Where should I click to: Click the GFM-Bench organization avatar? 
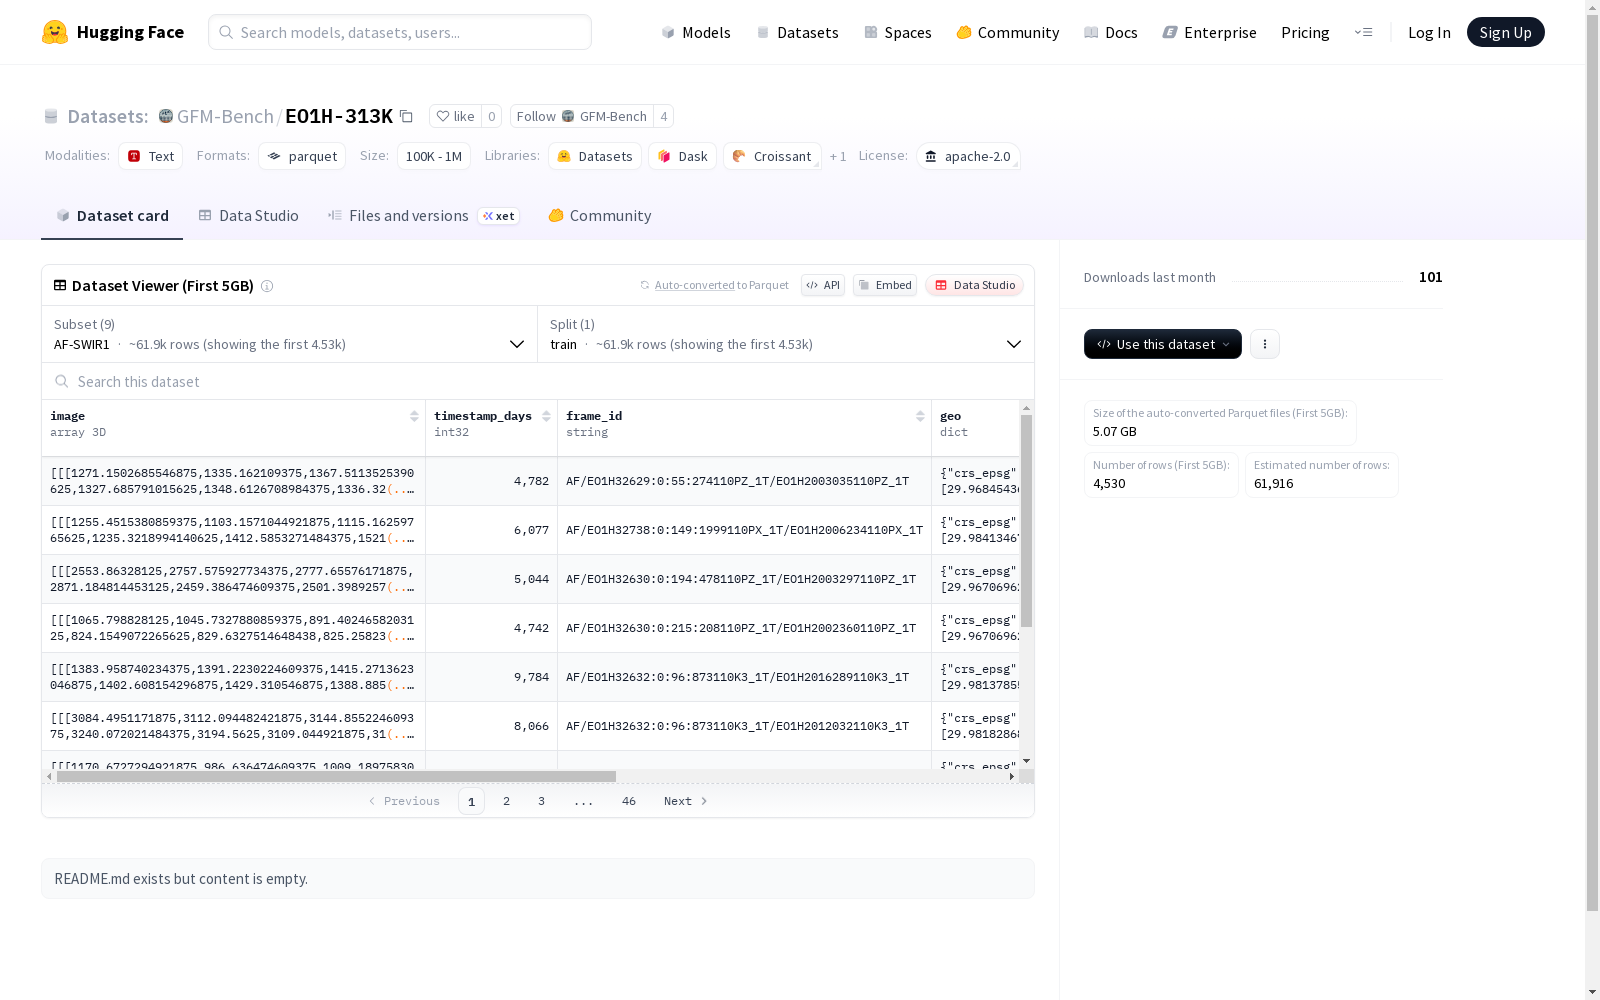(x=166, y=116)
